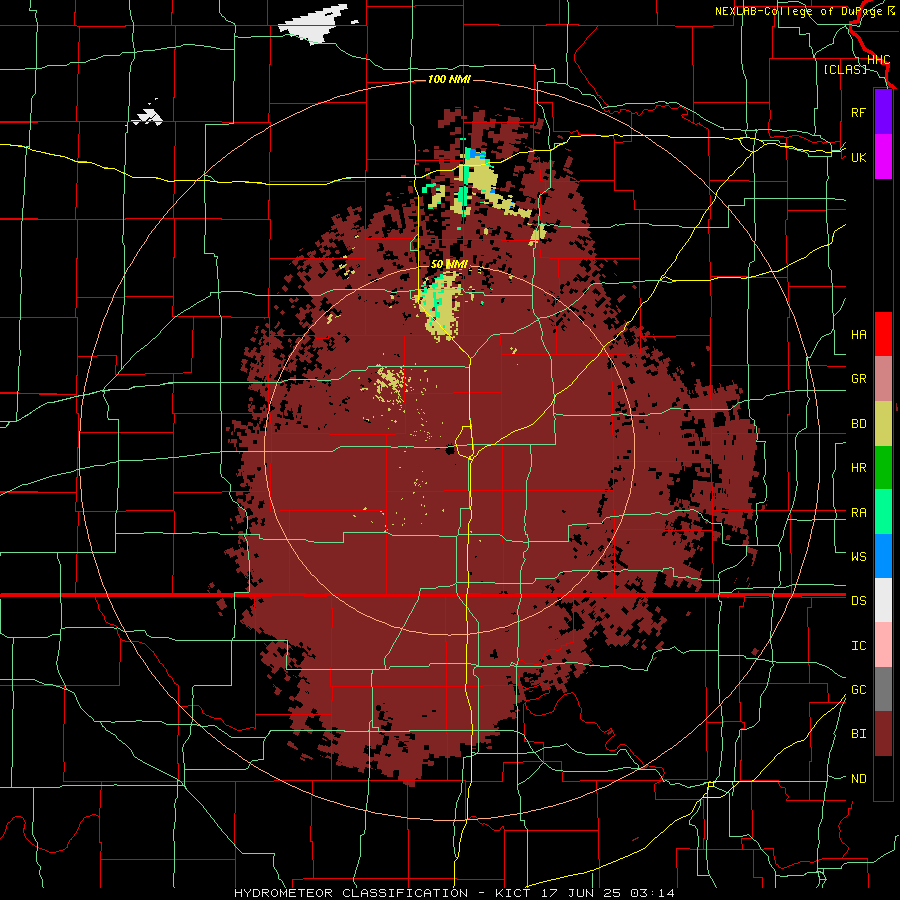Click the GC gray legend swatch
Image resolution: width=900 pixels, height=900 pixels.
coord(883,689)
